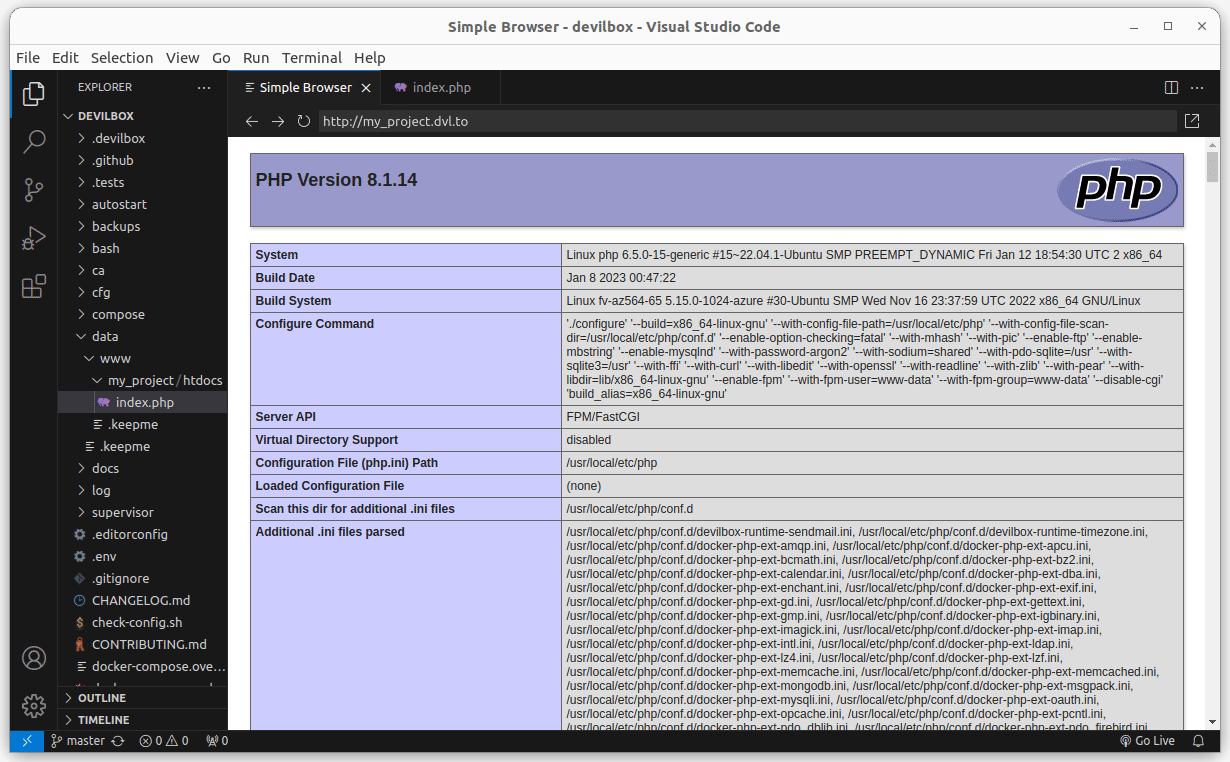Click the browser URL address field

pos(746,121)
